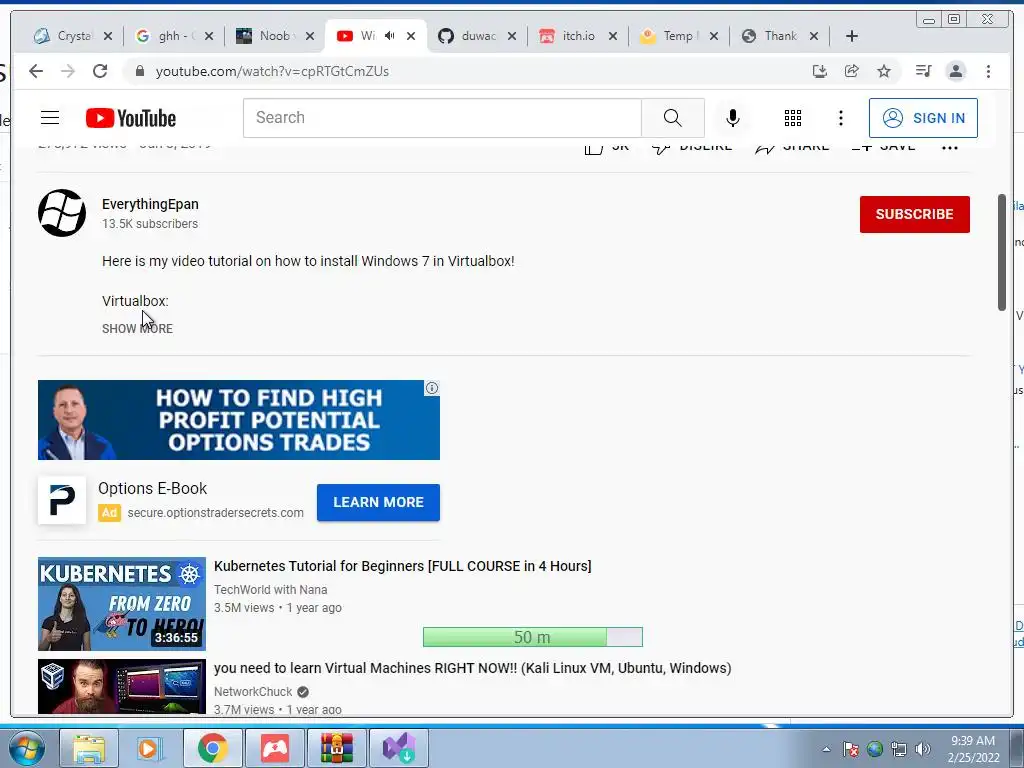Open Kubernetes Tutorial for Beginners title
Viewport: 1024px width, 768px height.
402,566
